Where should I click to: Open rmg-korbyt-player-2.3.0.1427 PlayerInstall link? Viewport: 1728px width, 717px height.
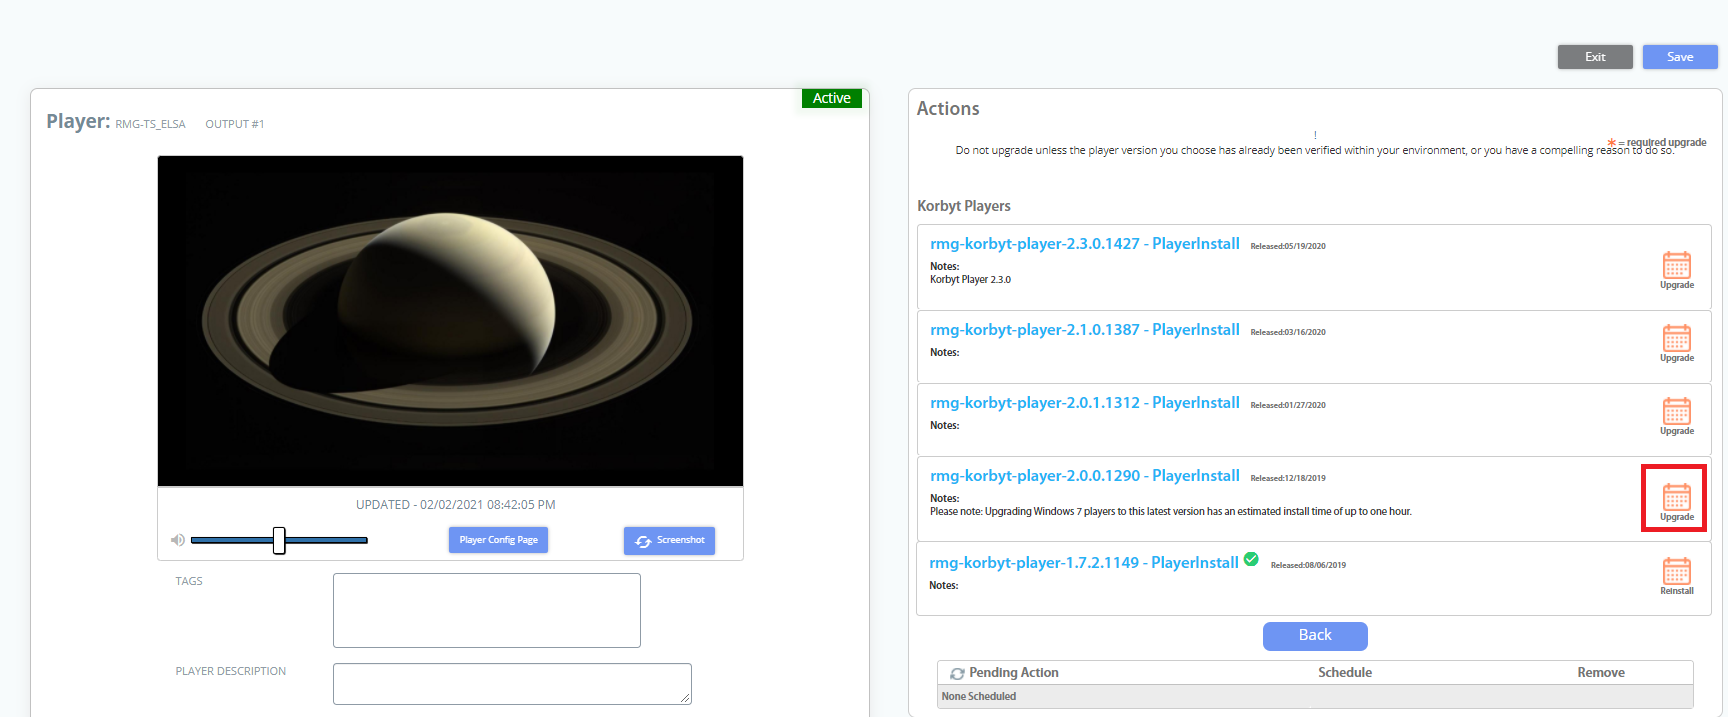[x=1085, y=244]
